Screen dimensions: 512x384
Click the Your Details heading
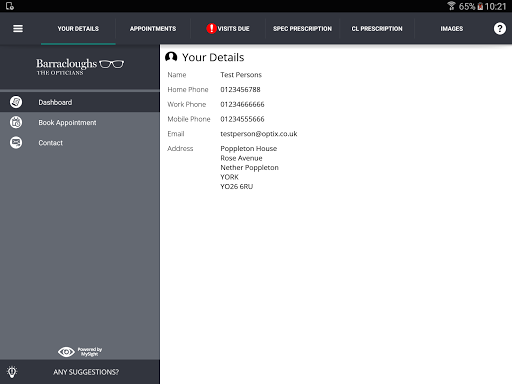[213, 57]
